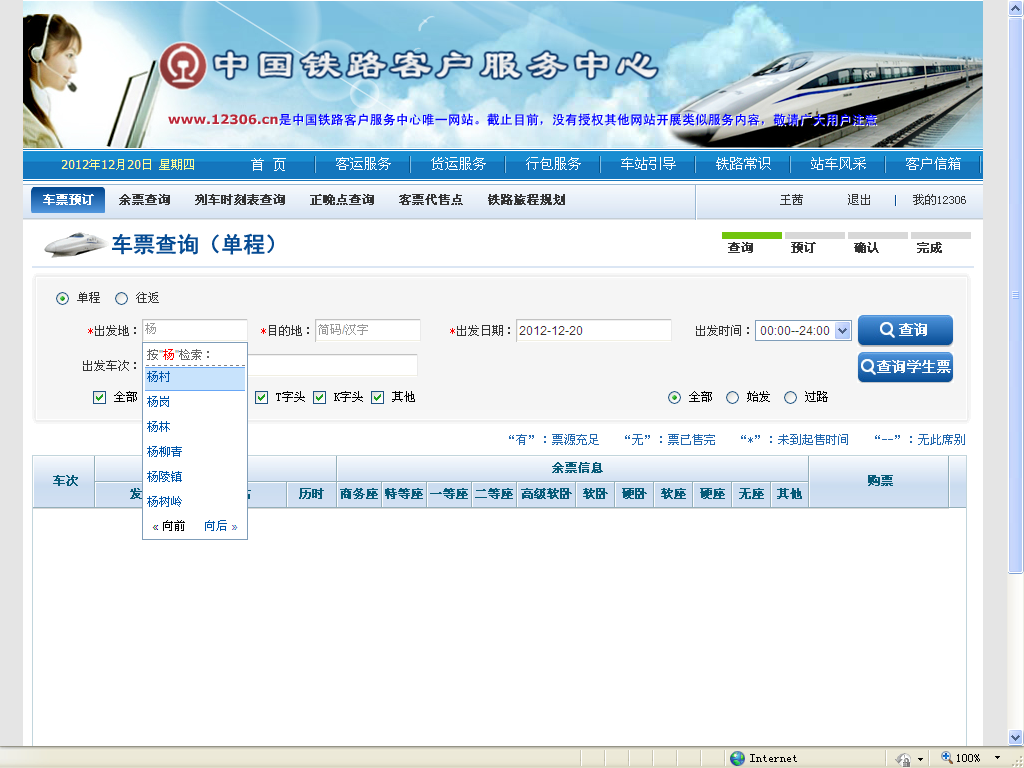This screenshot has width=1024, height=768.
Task: Focus the 出发日期 date field
Action: tap(594, 330)
